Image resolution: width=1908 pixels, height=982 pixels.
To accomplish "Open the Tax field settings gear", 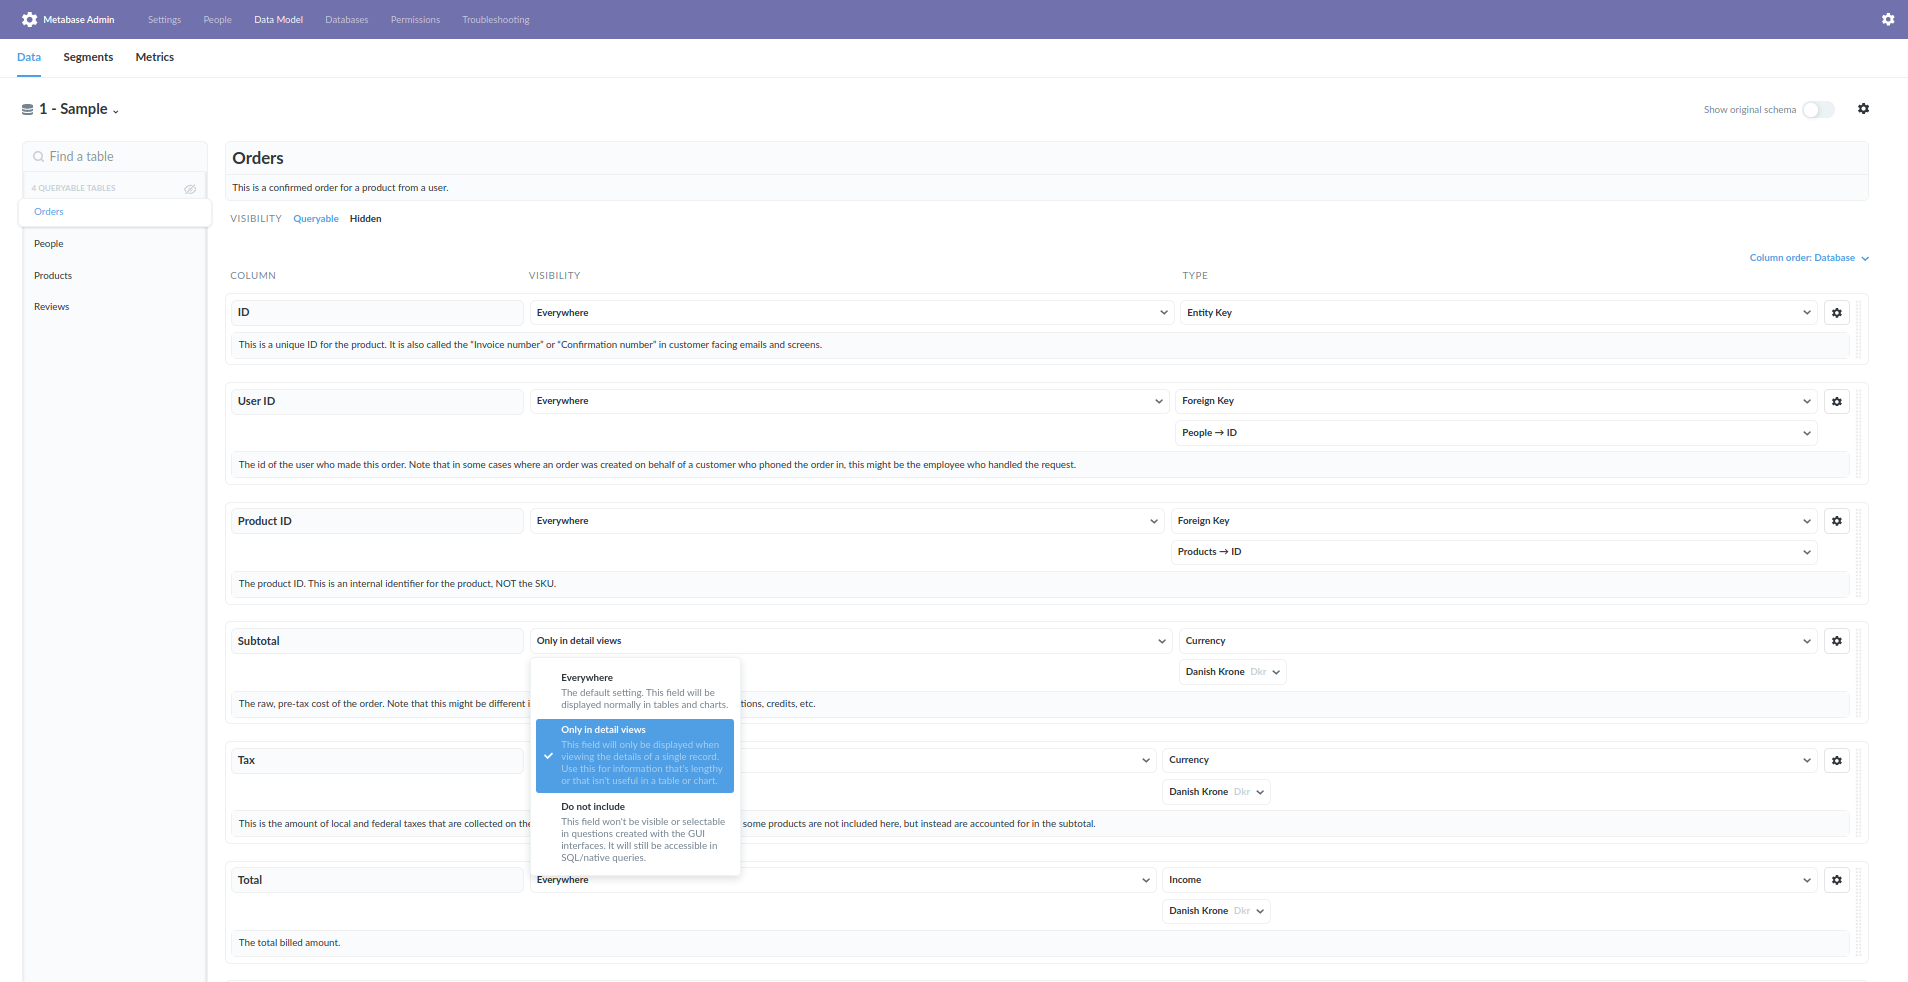I will pyautogui.click(x=1836, y=760).
